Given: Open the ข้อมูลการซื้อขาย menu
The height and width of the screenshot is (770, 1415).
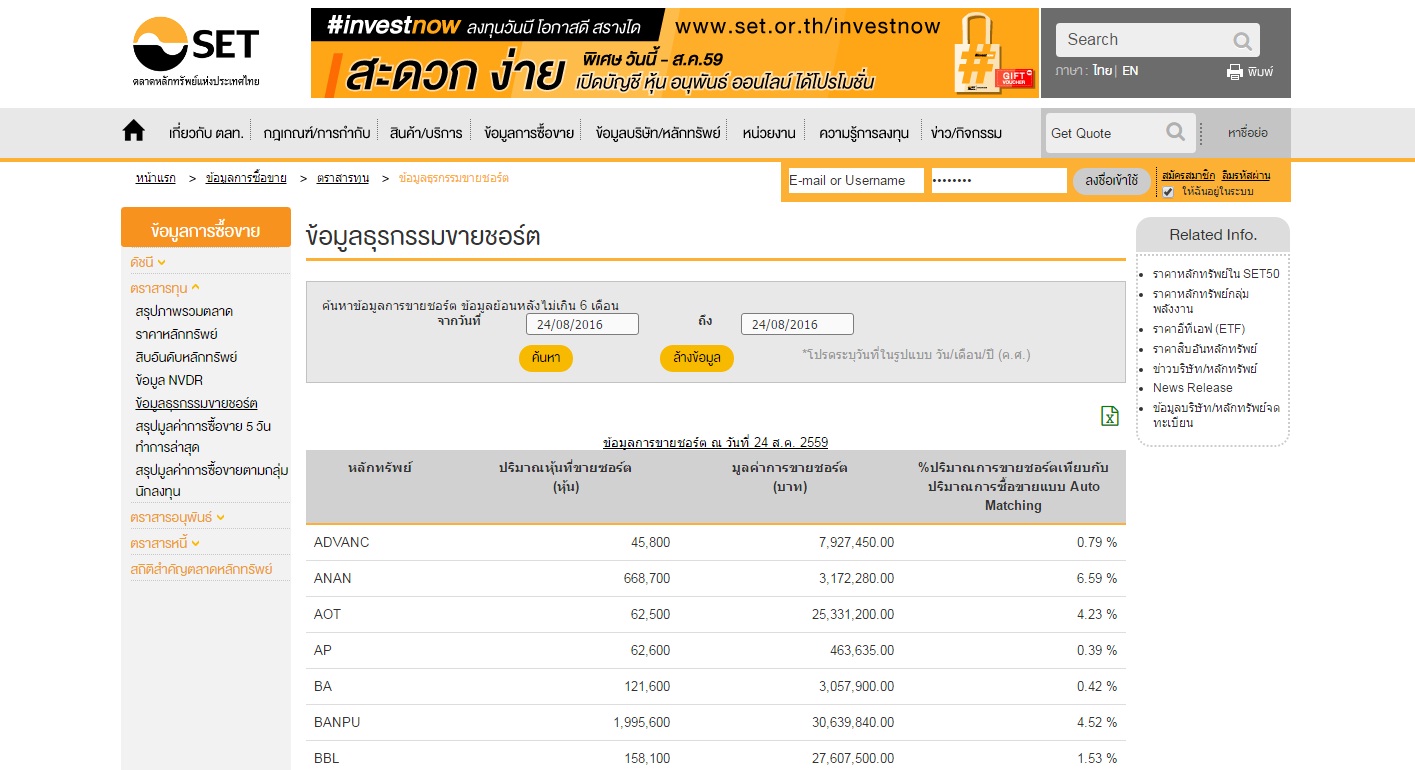Looking at the screenshot, I should [529, 132].
